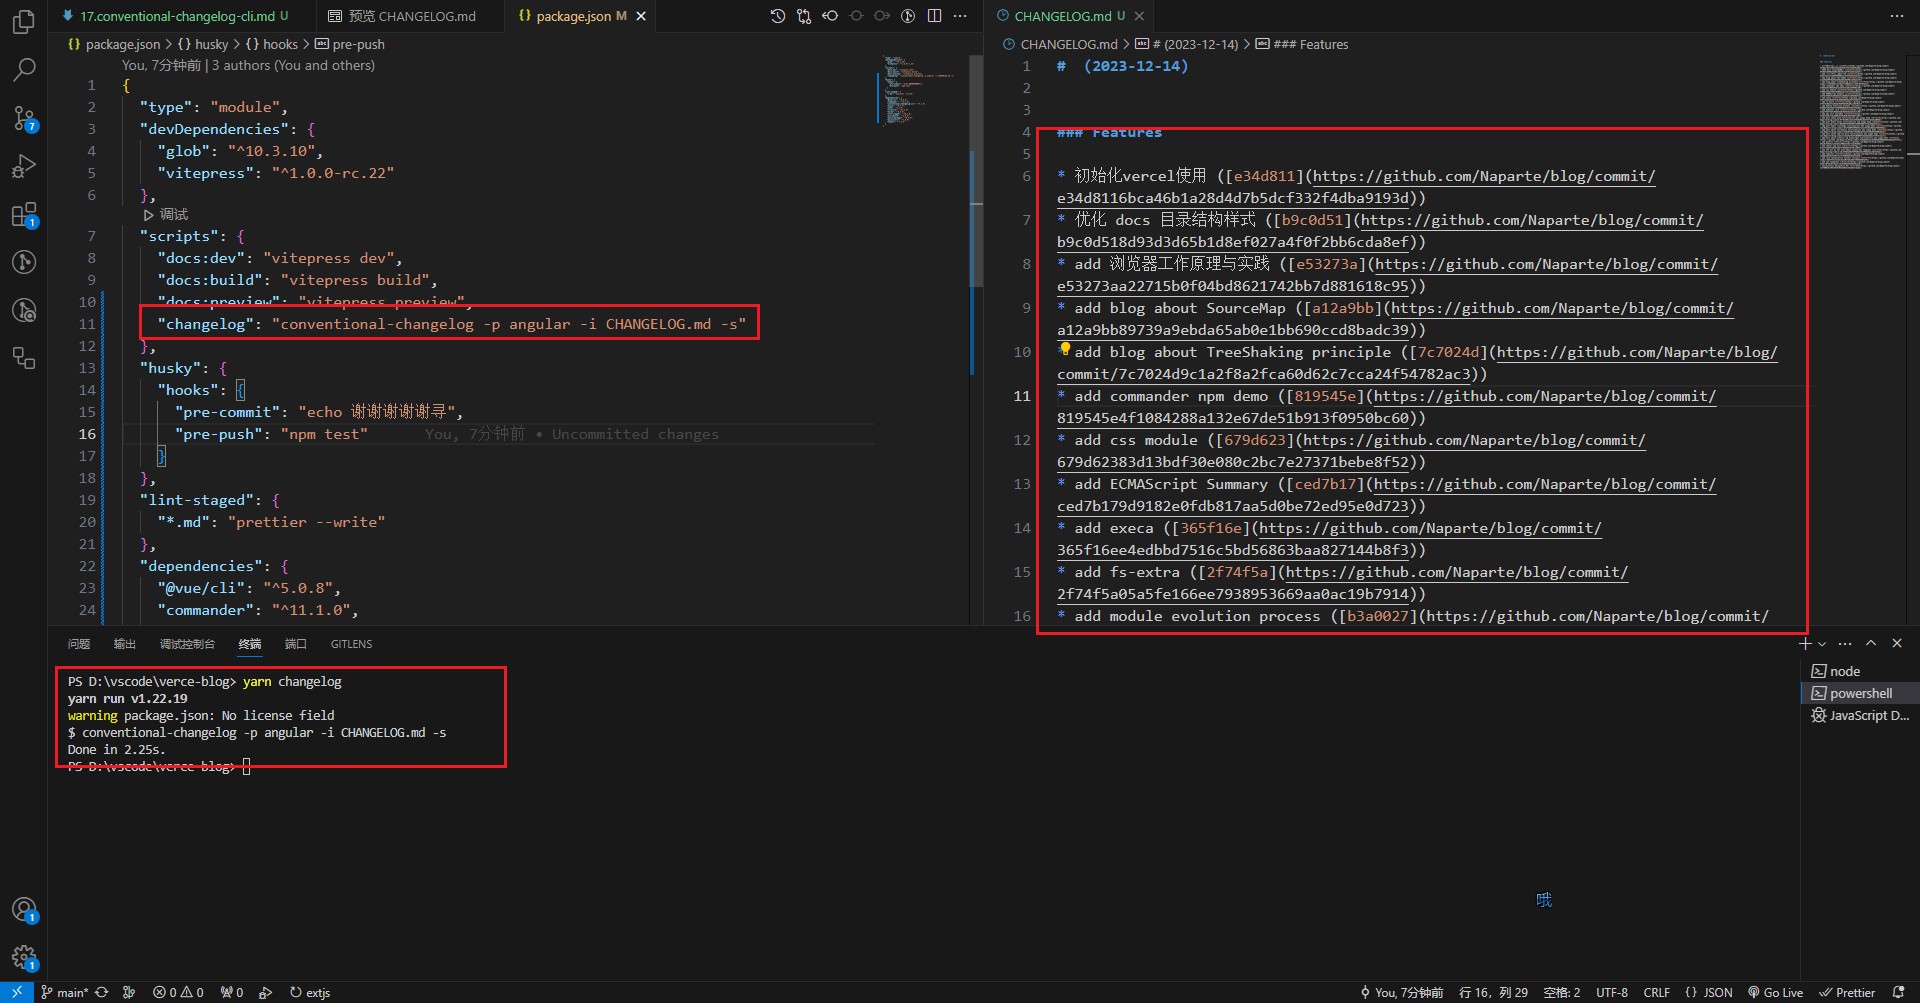Open more actions for right editor group
This screenshot has height=1003, width=1920.
1896,16
